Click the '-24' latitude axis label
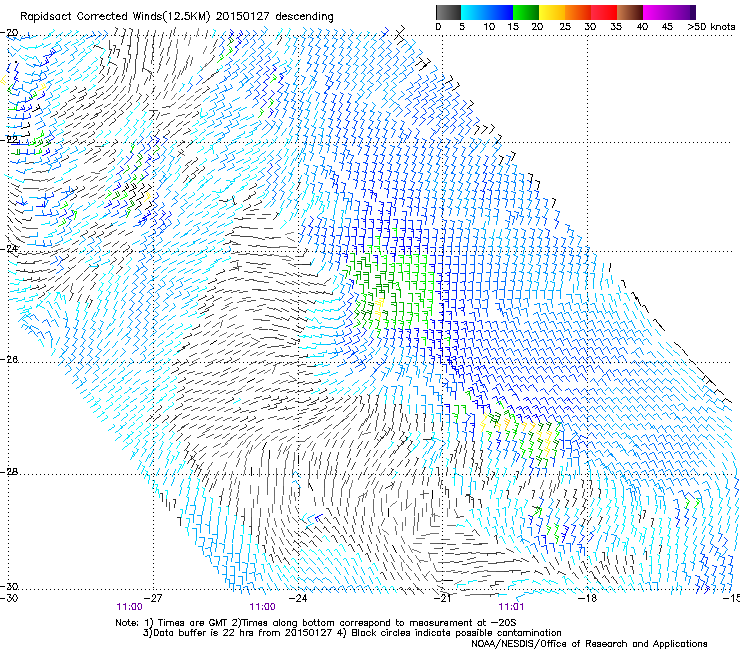 [10, 248]
